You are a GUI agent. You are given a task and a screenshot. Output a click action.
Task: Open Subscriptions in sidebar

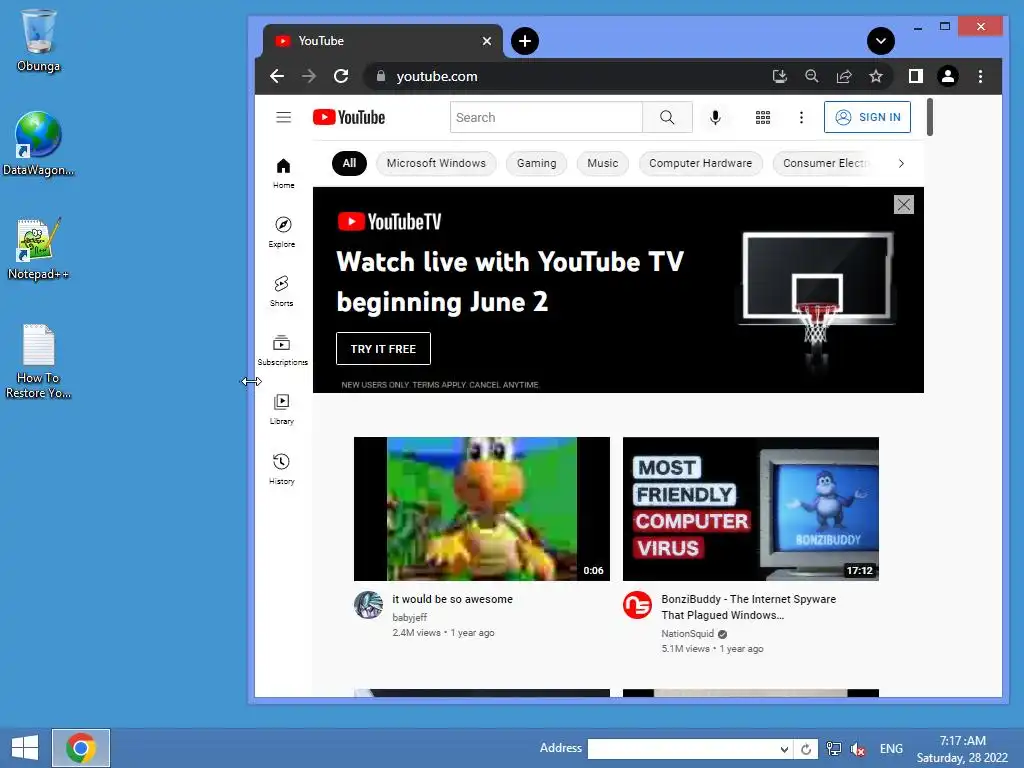[282, 351]
